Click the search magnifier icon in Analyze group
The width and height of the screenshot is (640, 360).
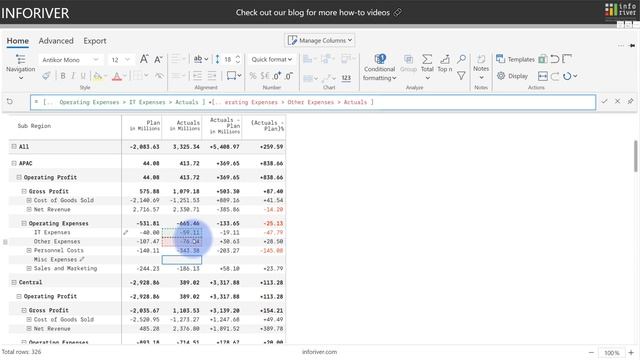461,60
